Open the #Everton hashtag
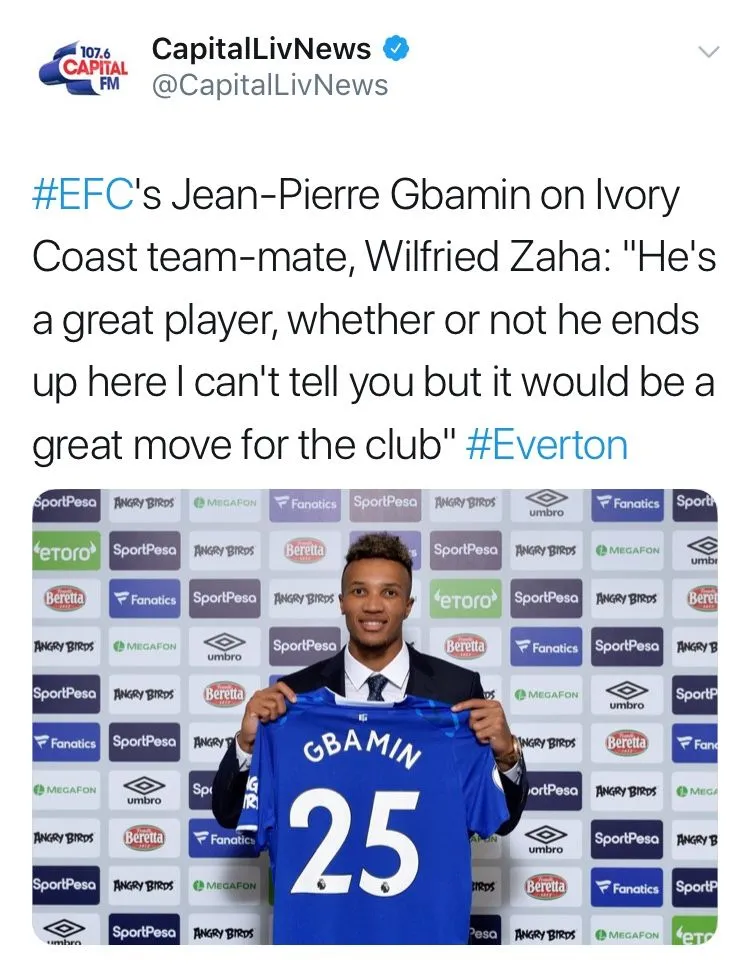 point(547,444)
